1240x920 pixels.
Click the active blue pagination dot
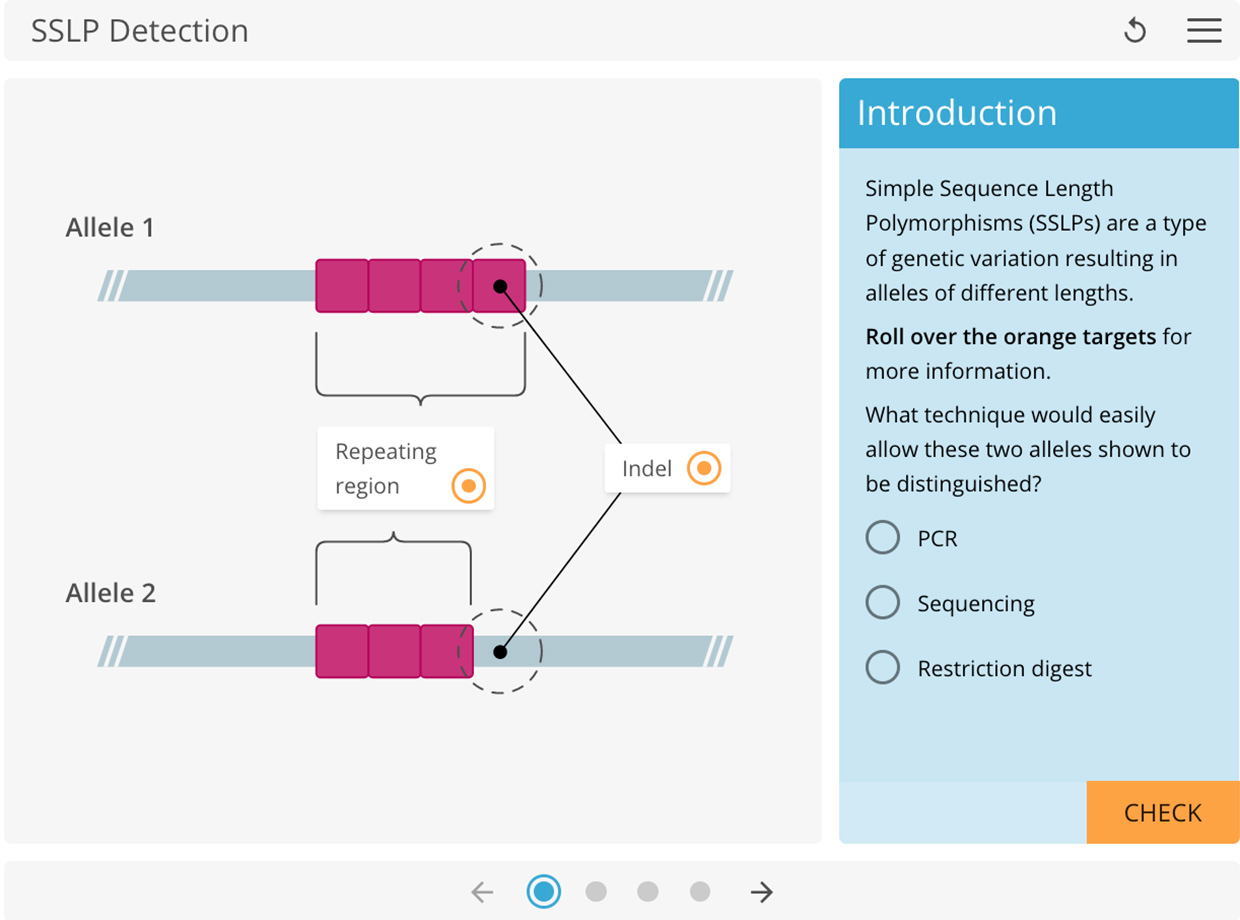544,891
